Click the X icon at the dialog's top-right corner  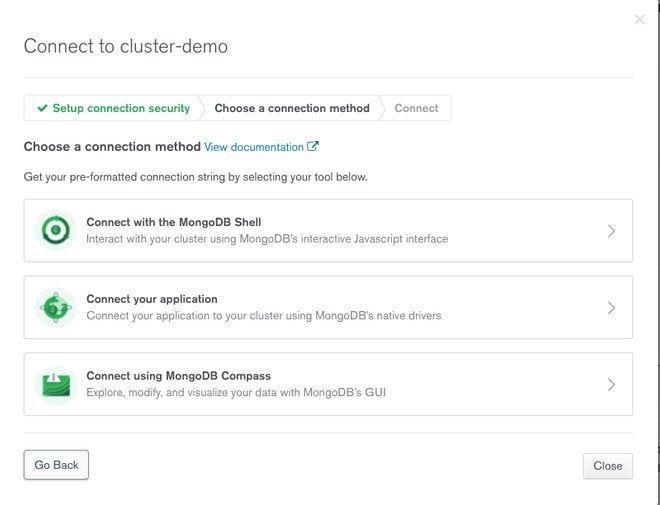point(639,19)
